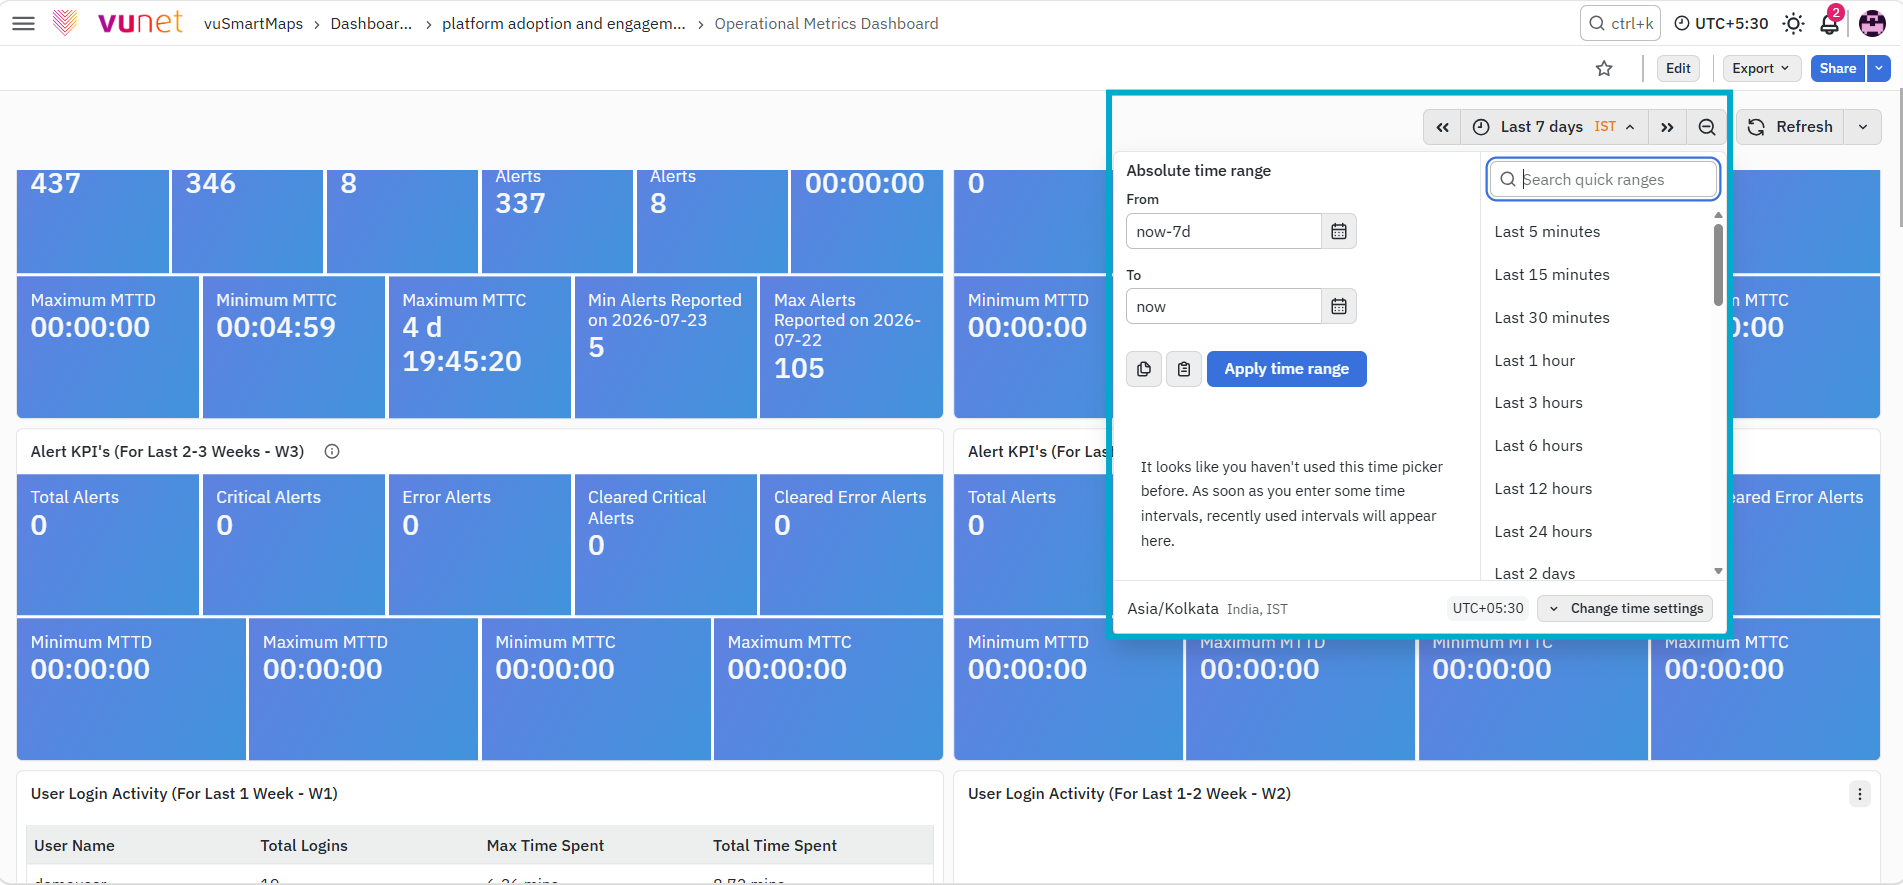1903x885 pixels.
Task: Click the Share button
Action: (x=1838, y=68)
